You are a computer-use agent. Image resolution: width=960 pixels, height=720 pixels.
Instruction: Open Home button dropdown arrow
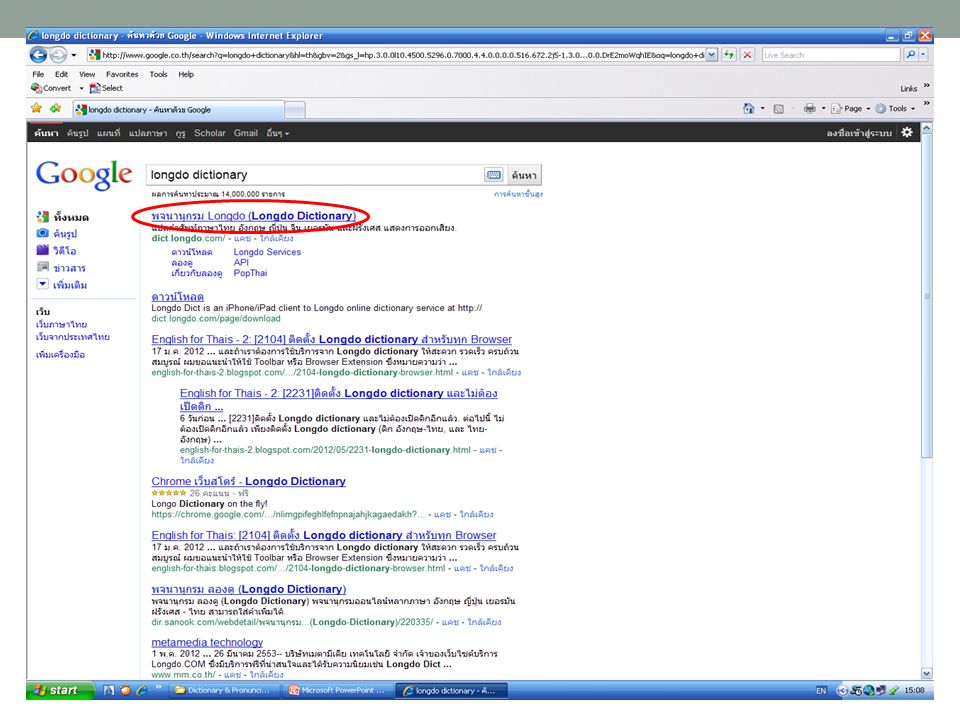[762, 108]
